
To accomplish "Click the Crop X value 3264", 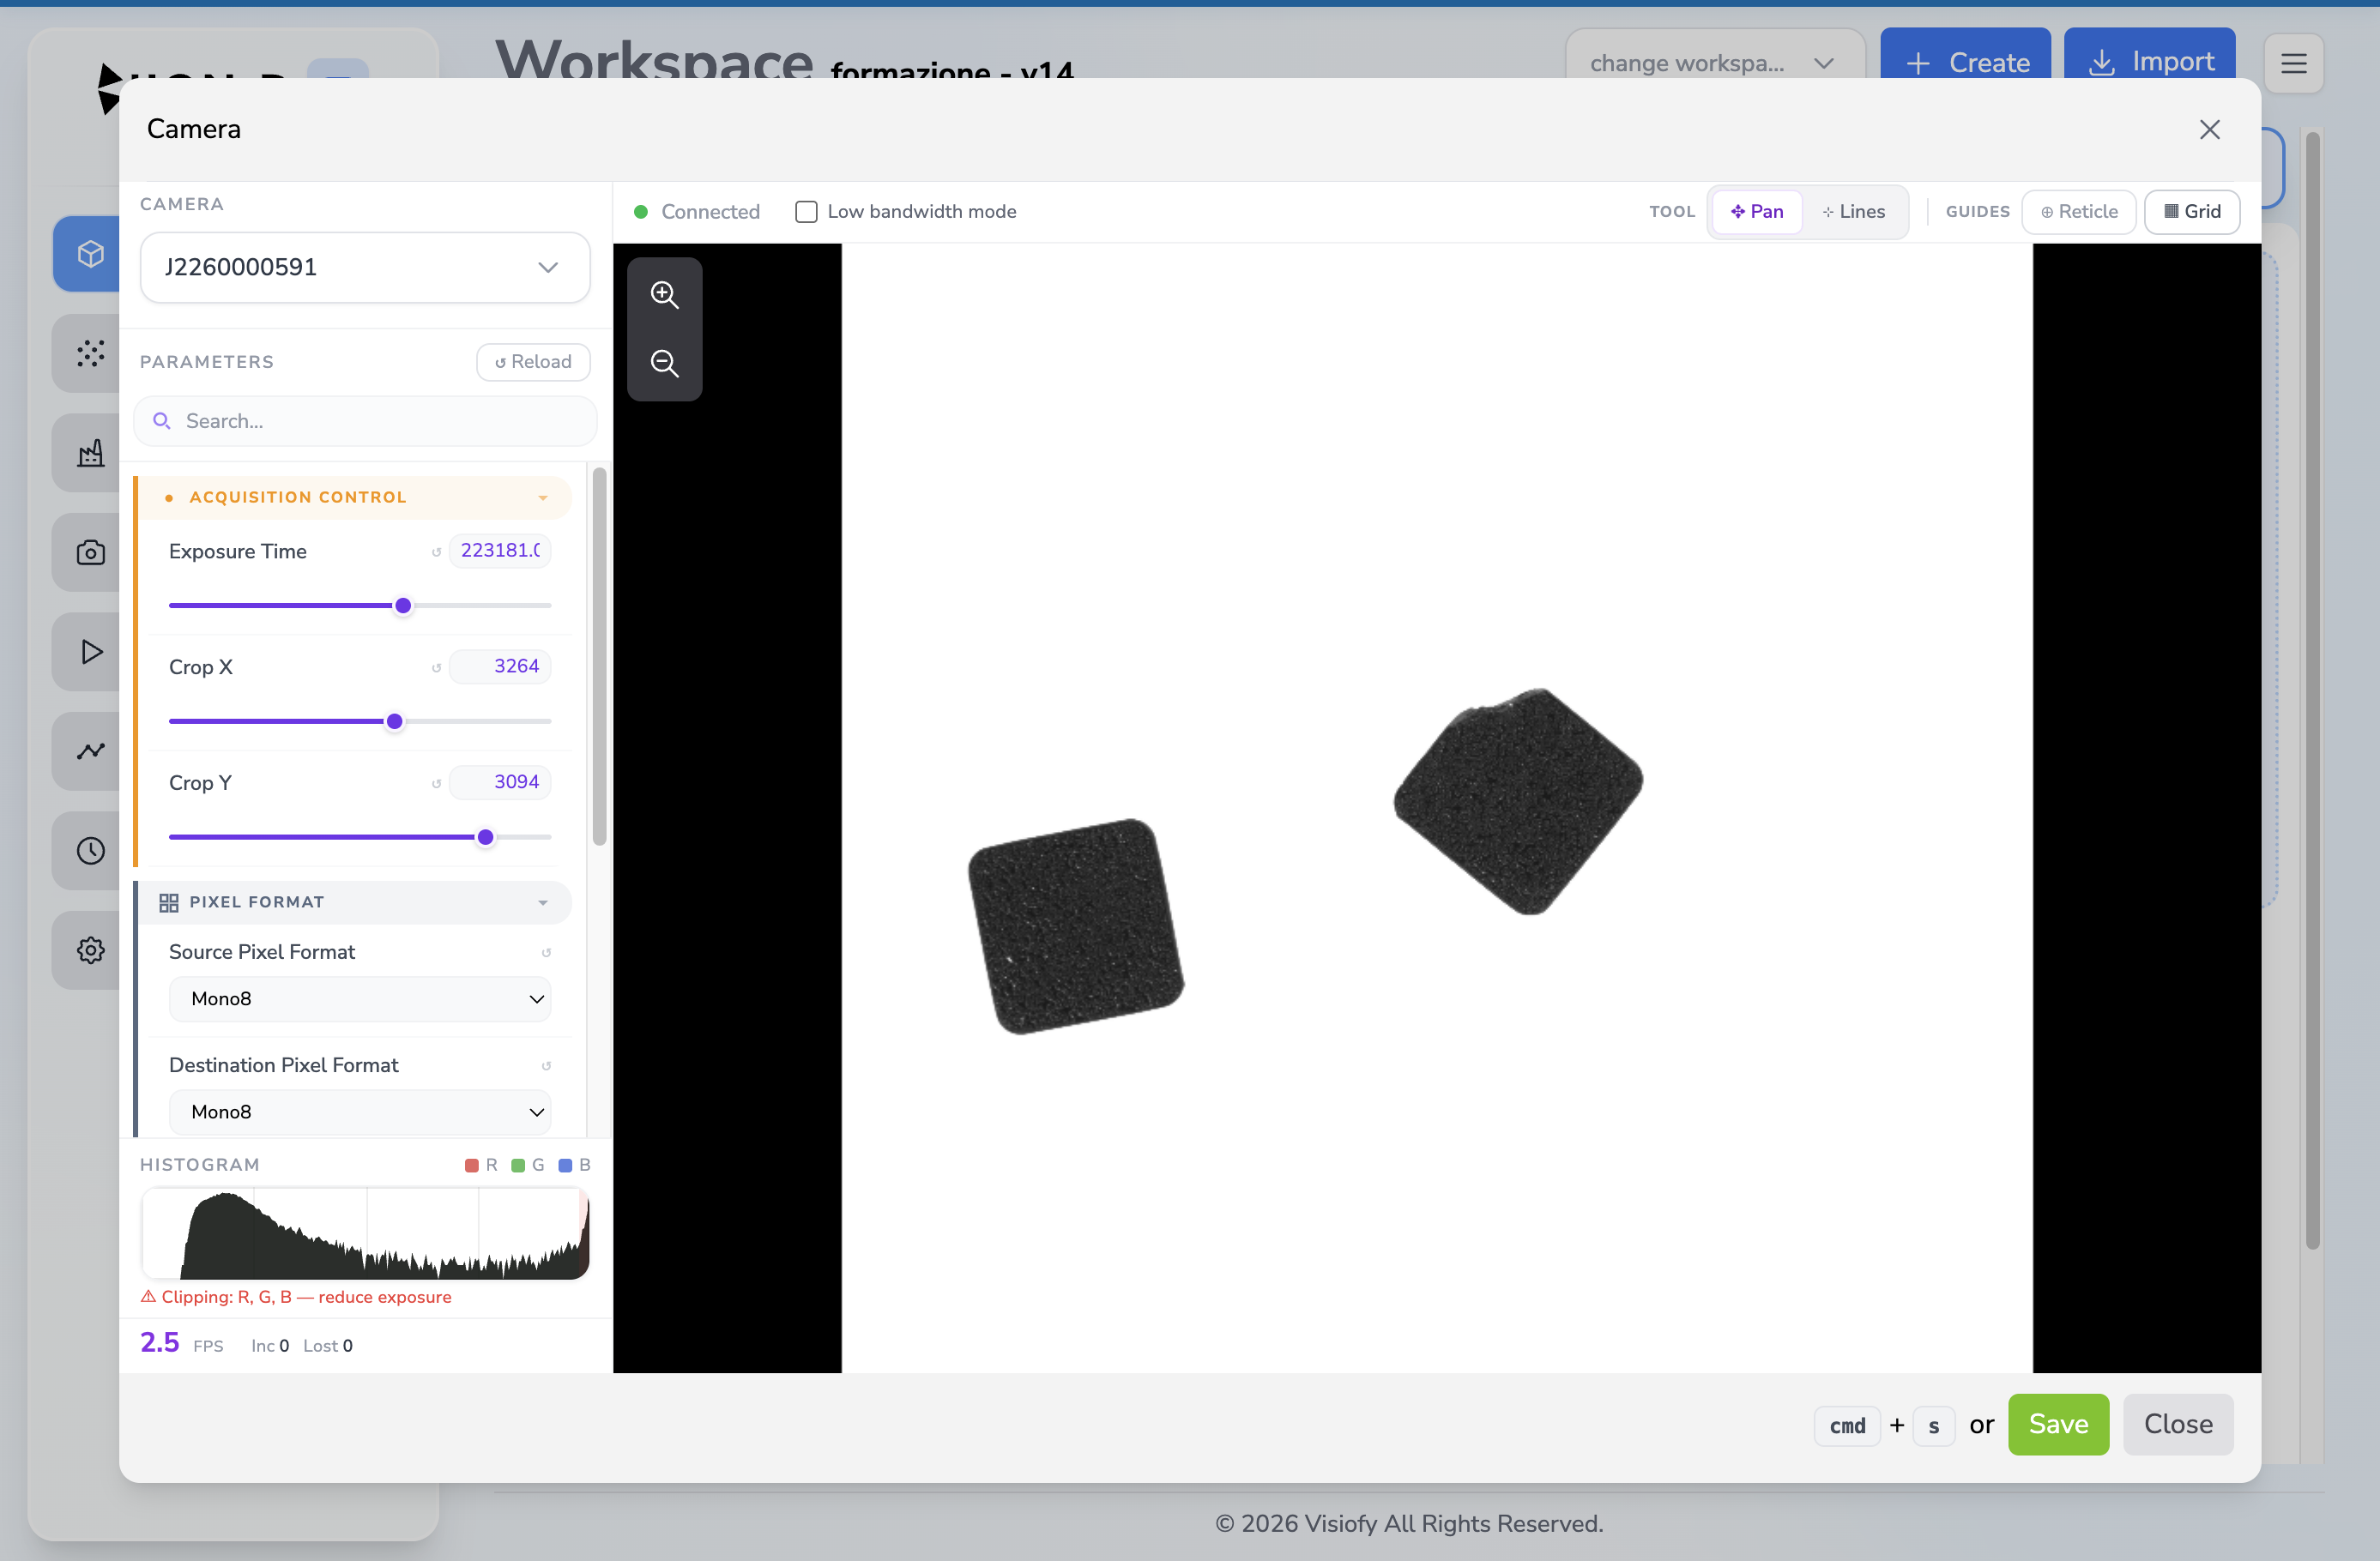I will pos(500,667).
